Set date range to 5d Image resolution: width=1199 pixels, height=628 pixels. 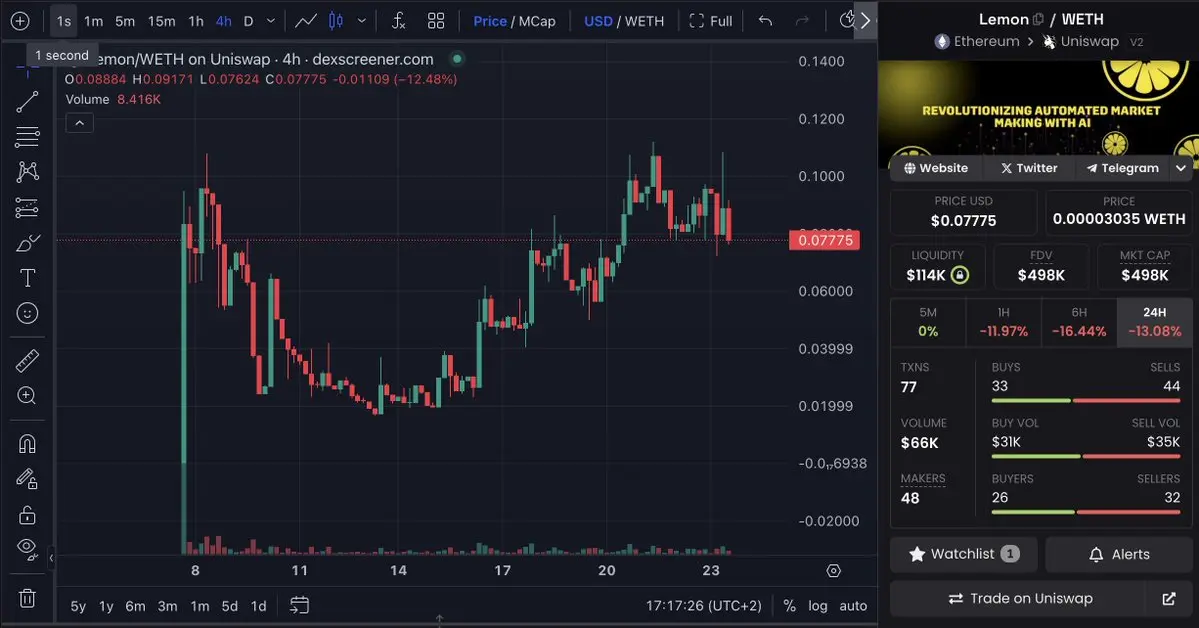click(229, 606)
